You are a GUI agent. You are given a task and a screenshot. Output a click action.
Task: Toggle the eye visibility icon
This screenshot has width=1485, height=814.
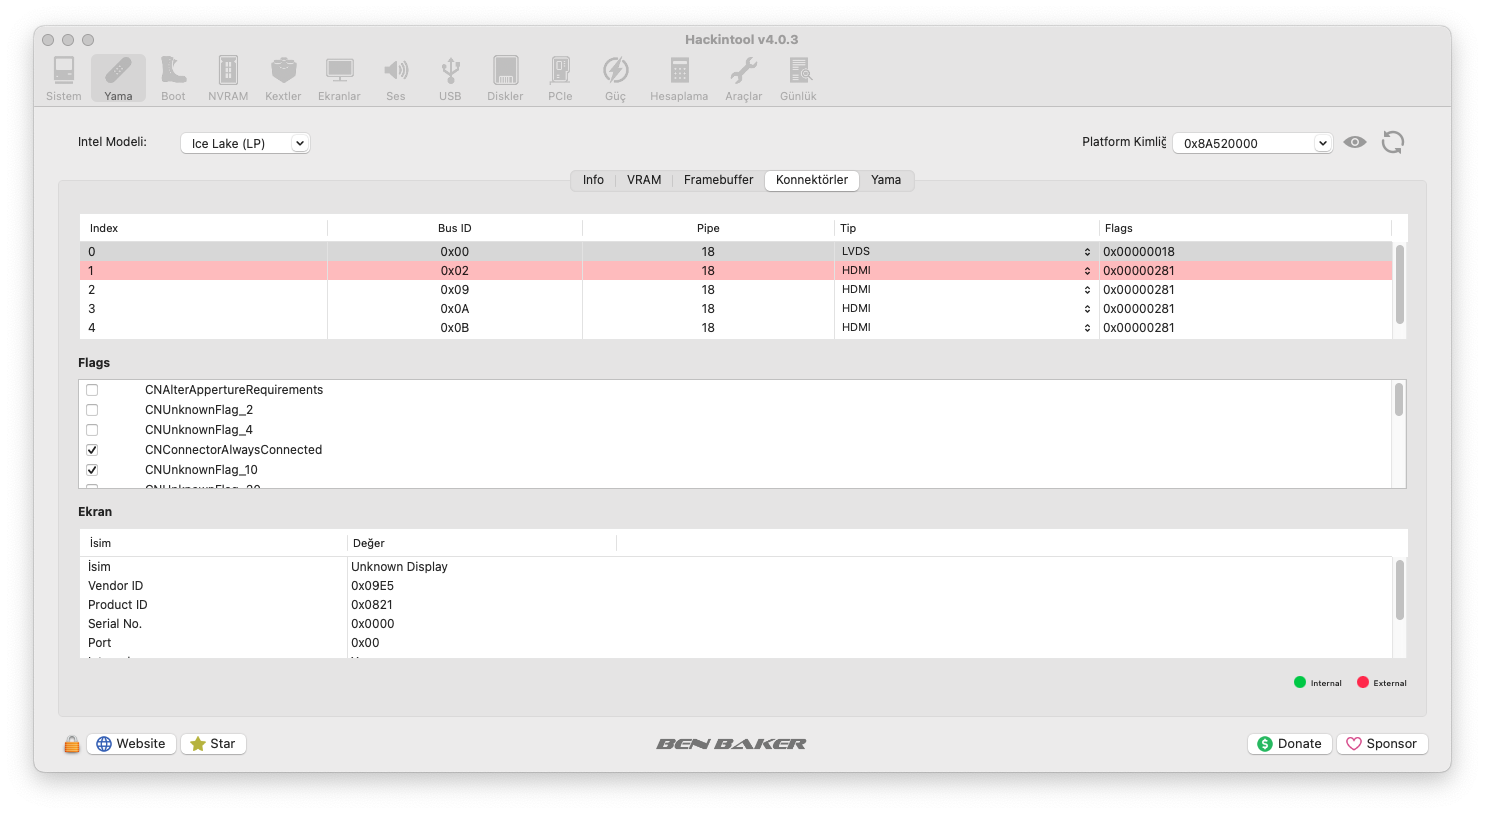[x=1354, y=142]
